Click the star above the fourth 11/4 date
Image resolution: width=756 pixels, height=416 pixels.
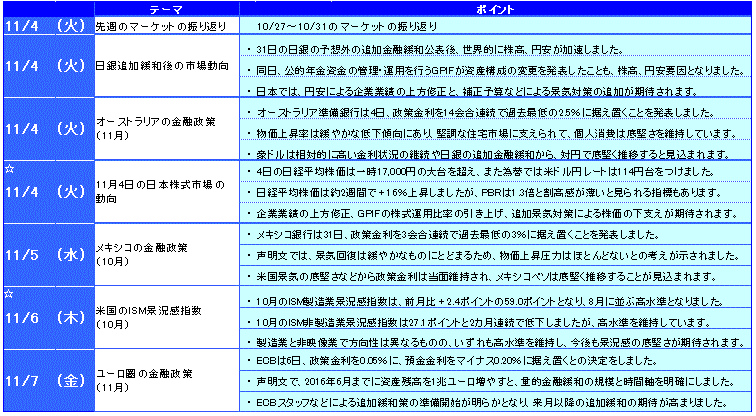7,170
